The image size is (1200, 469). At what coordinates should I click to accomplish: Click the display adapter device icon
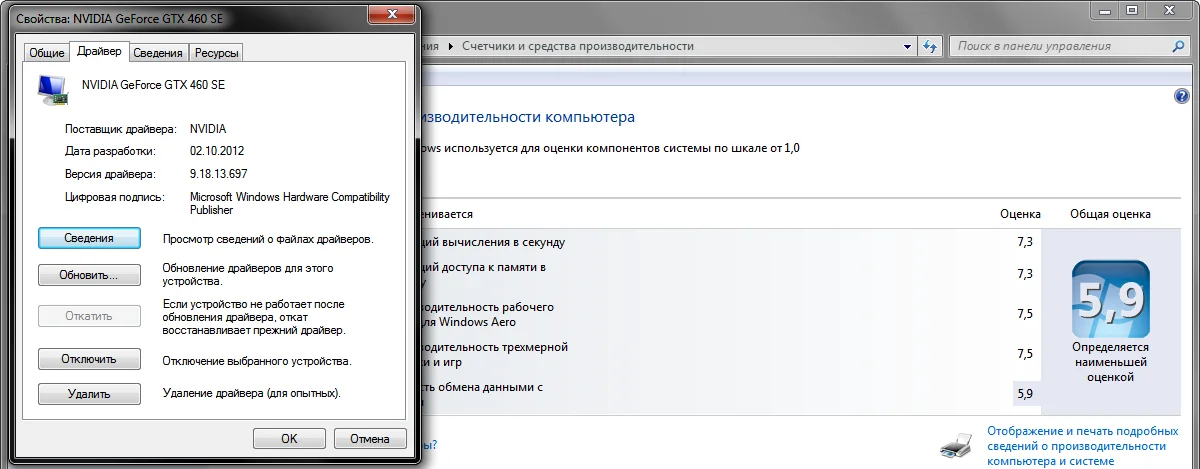click(x=52, y=92)
